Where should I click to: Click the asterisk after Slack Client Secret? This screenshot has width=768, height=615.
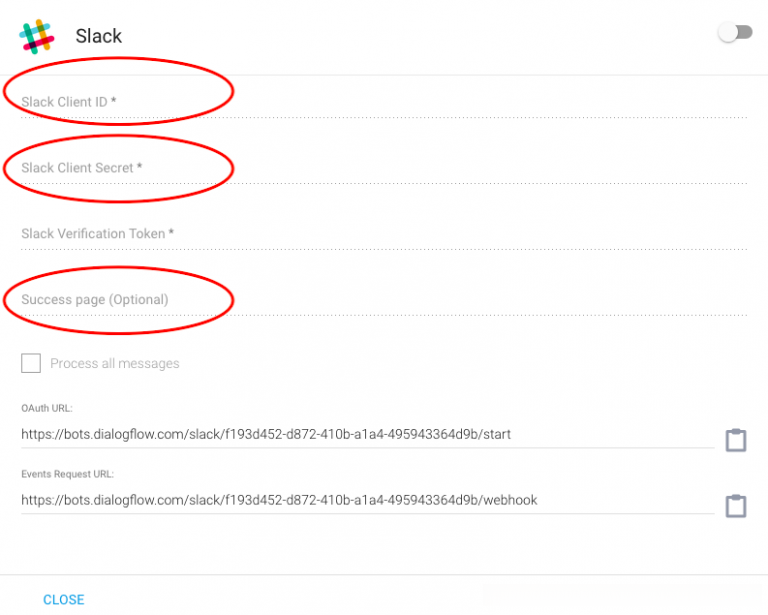(139, 167)
